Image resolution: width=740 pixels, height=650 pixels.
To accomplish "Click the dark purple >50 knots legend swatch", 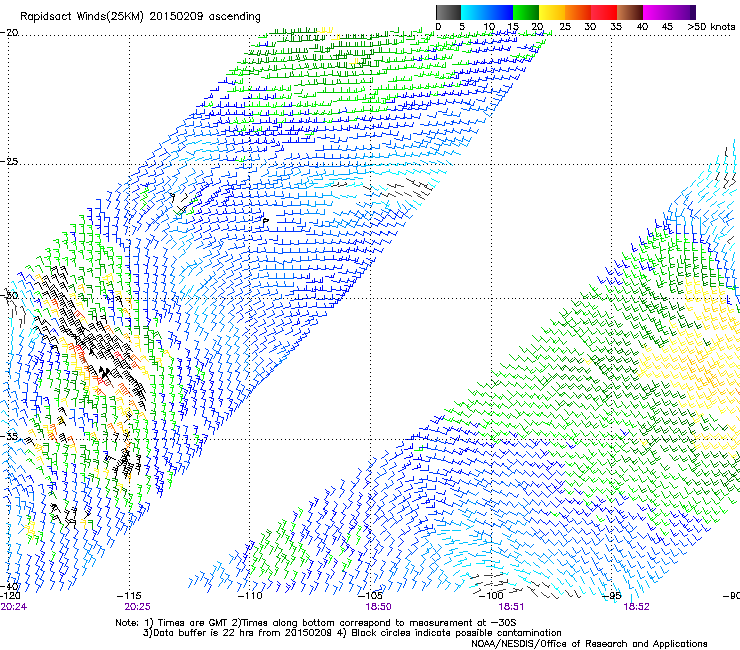I will [692, 12].
